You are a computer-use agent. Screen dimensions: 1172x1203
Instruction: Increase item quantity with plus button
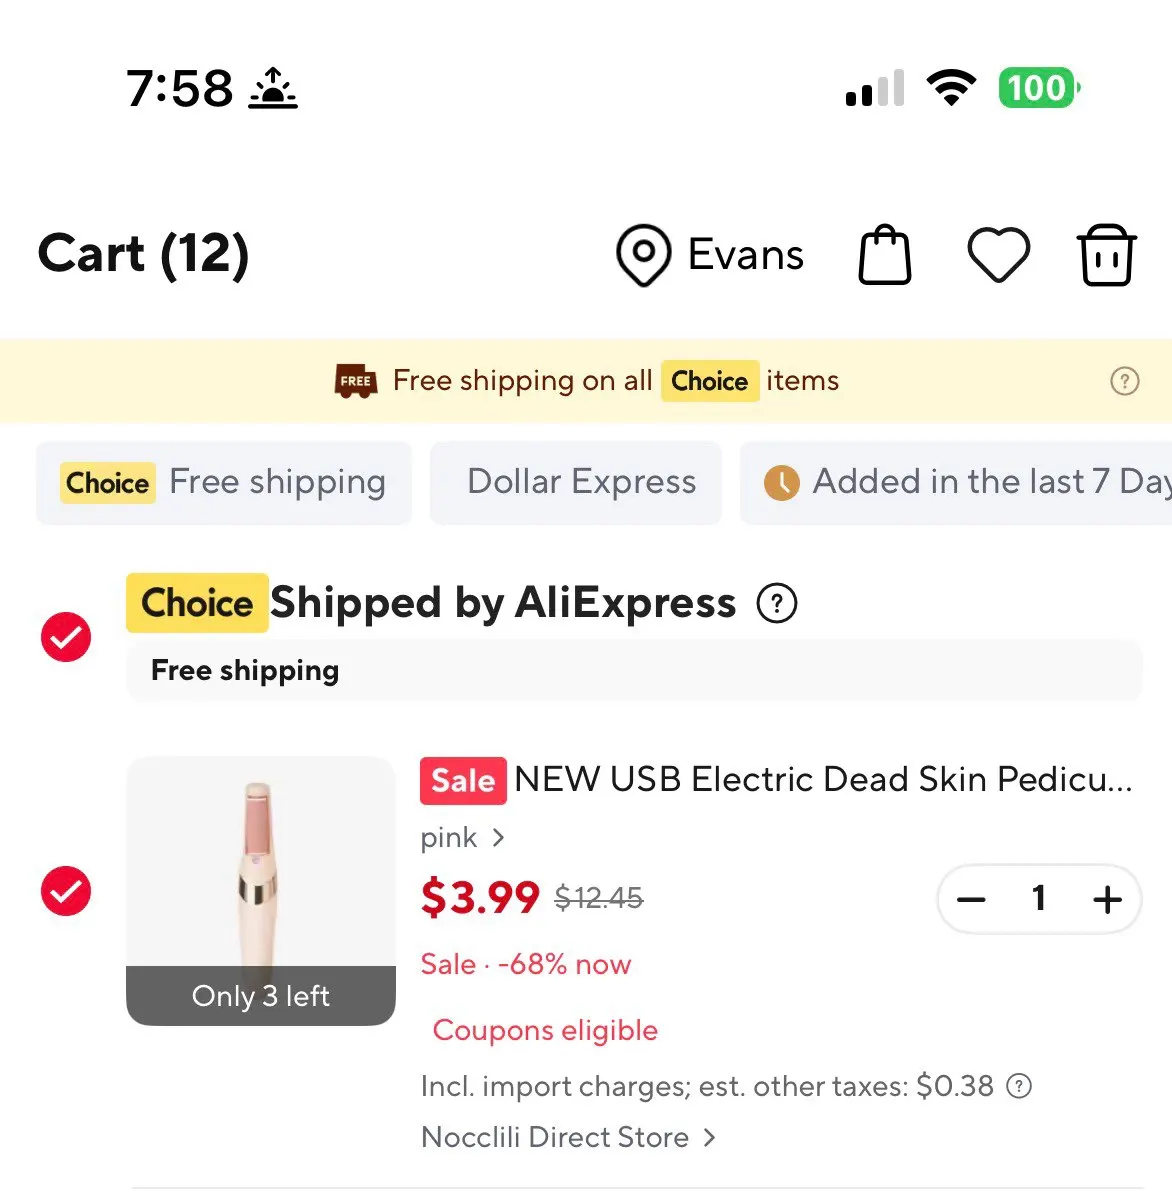pos(1107,899)
